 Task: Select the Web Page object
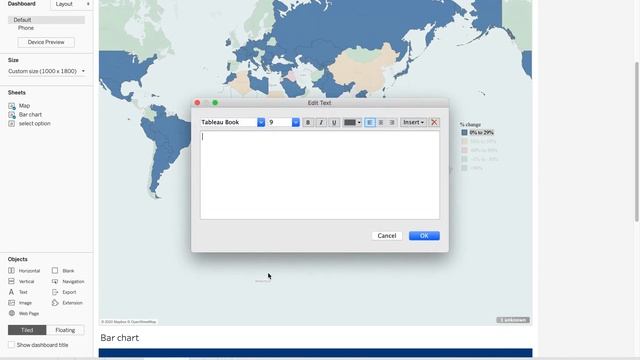coord(24,313)
